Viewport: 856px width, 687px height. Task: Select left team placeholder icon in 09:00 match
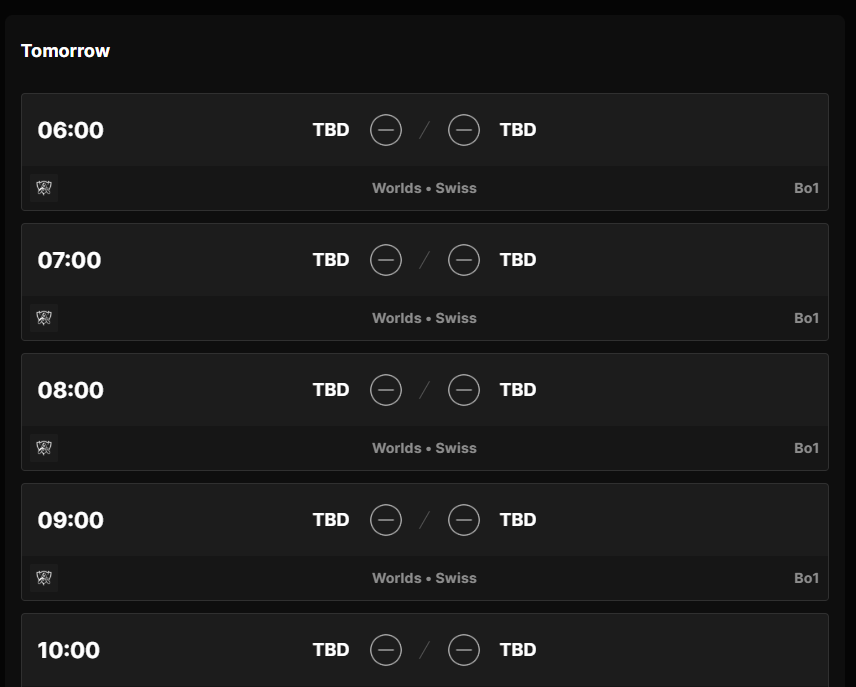[x=386, y=520]
